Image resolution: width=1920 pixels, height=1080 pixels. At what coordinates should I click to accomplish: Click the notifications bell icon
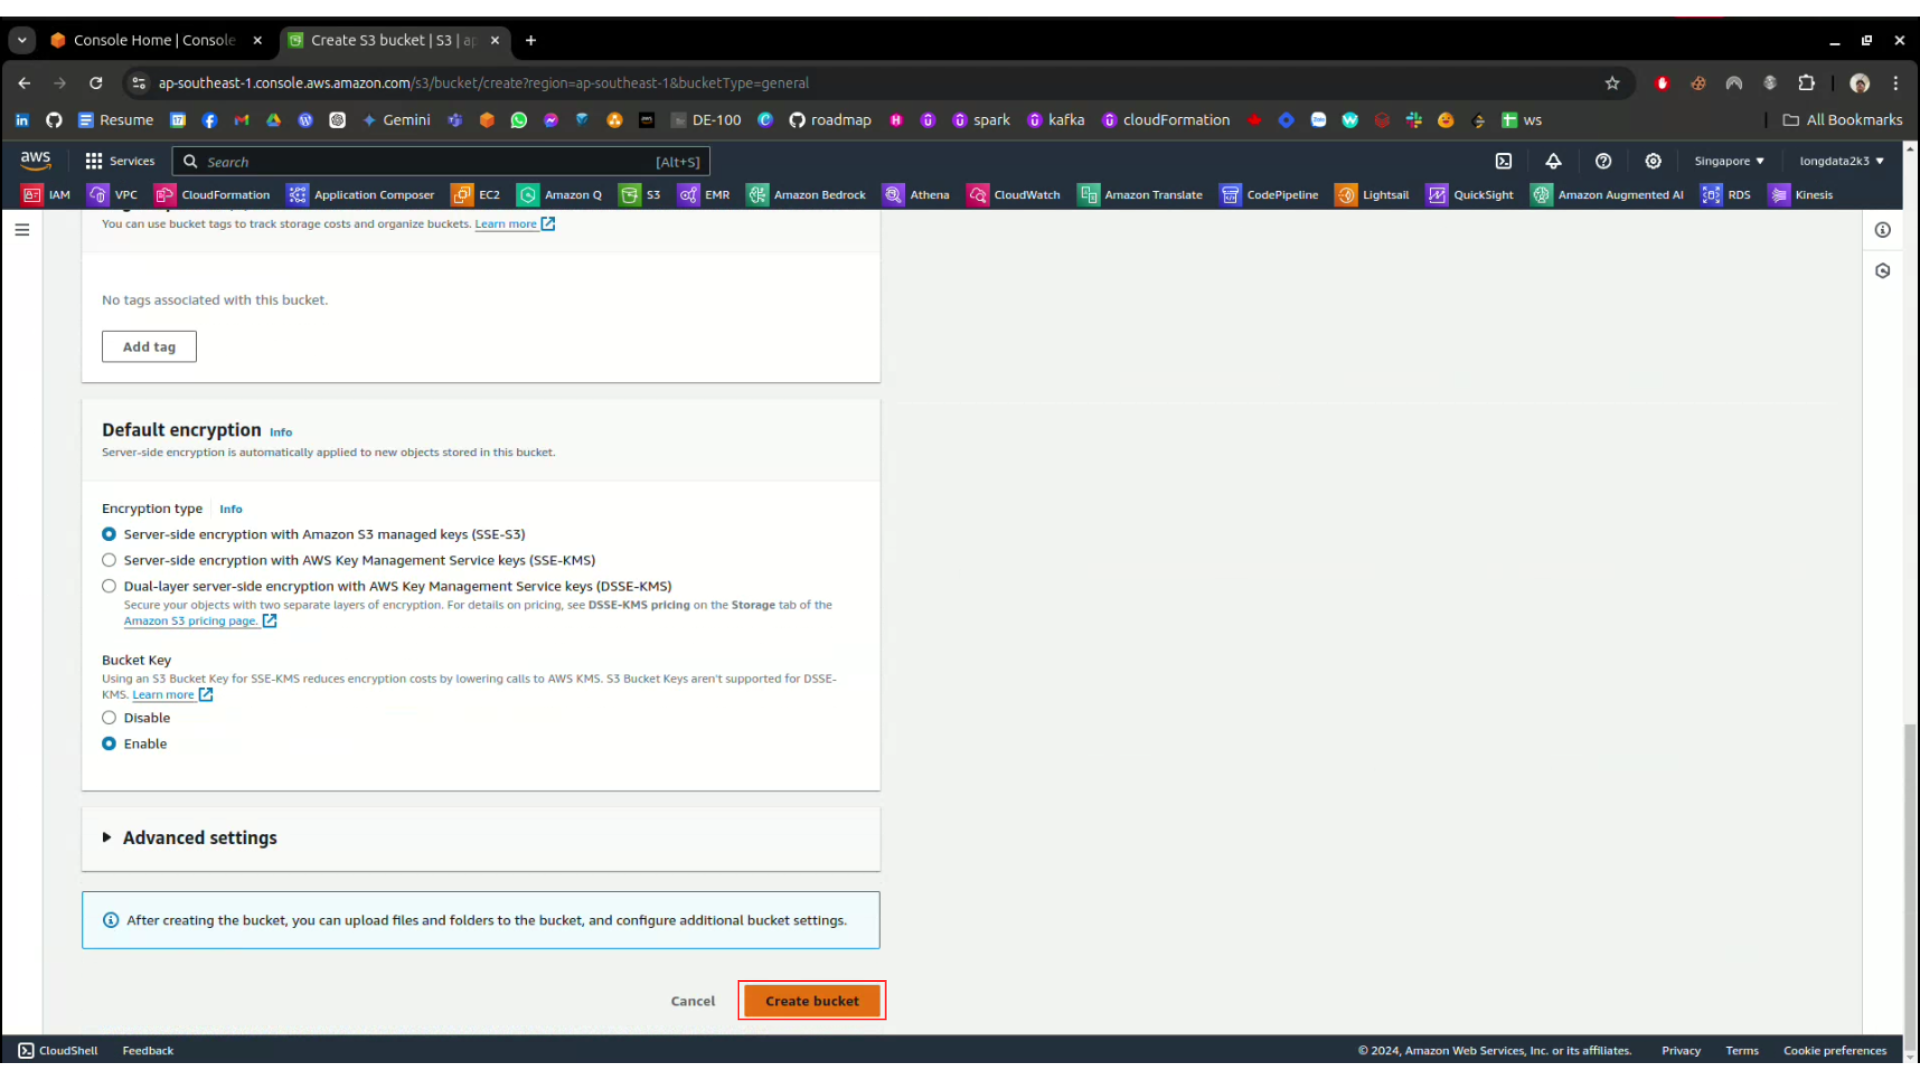point(1553,161)
